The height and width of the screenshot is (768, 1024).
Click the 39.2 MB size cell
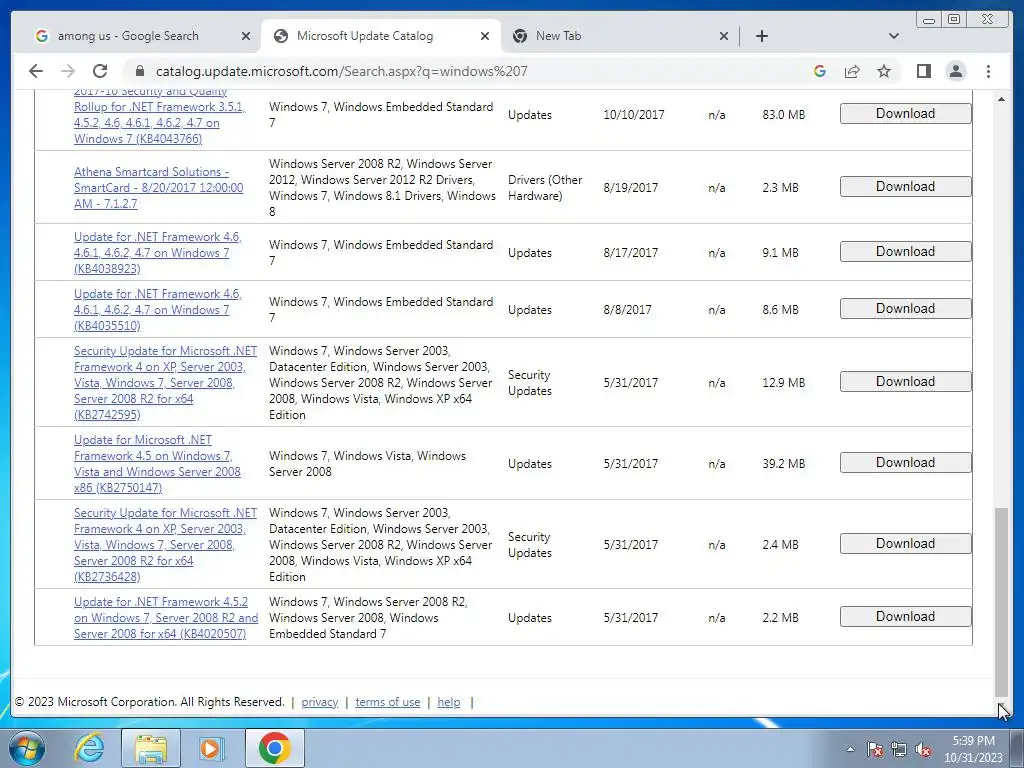click(x=783, y=464)
